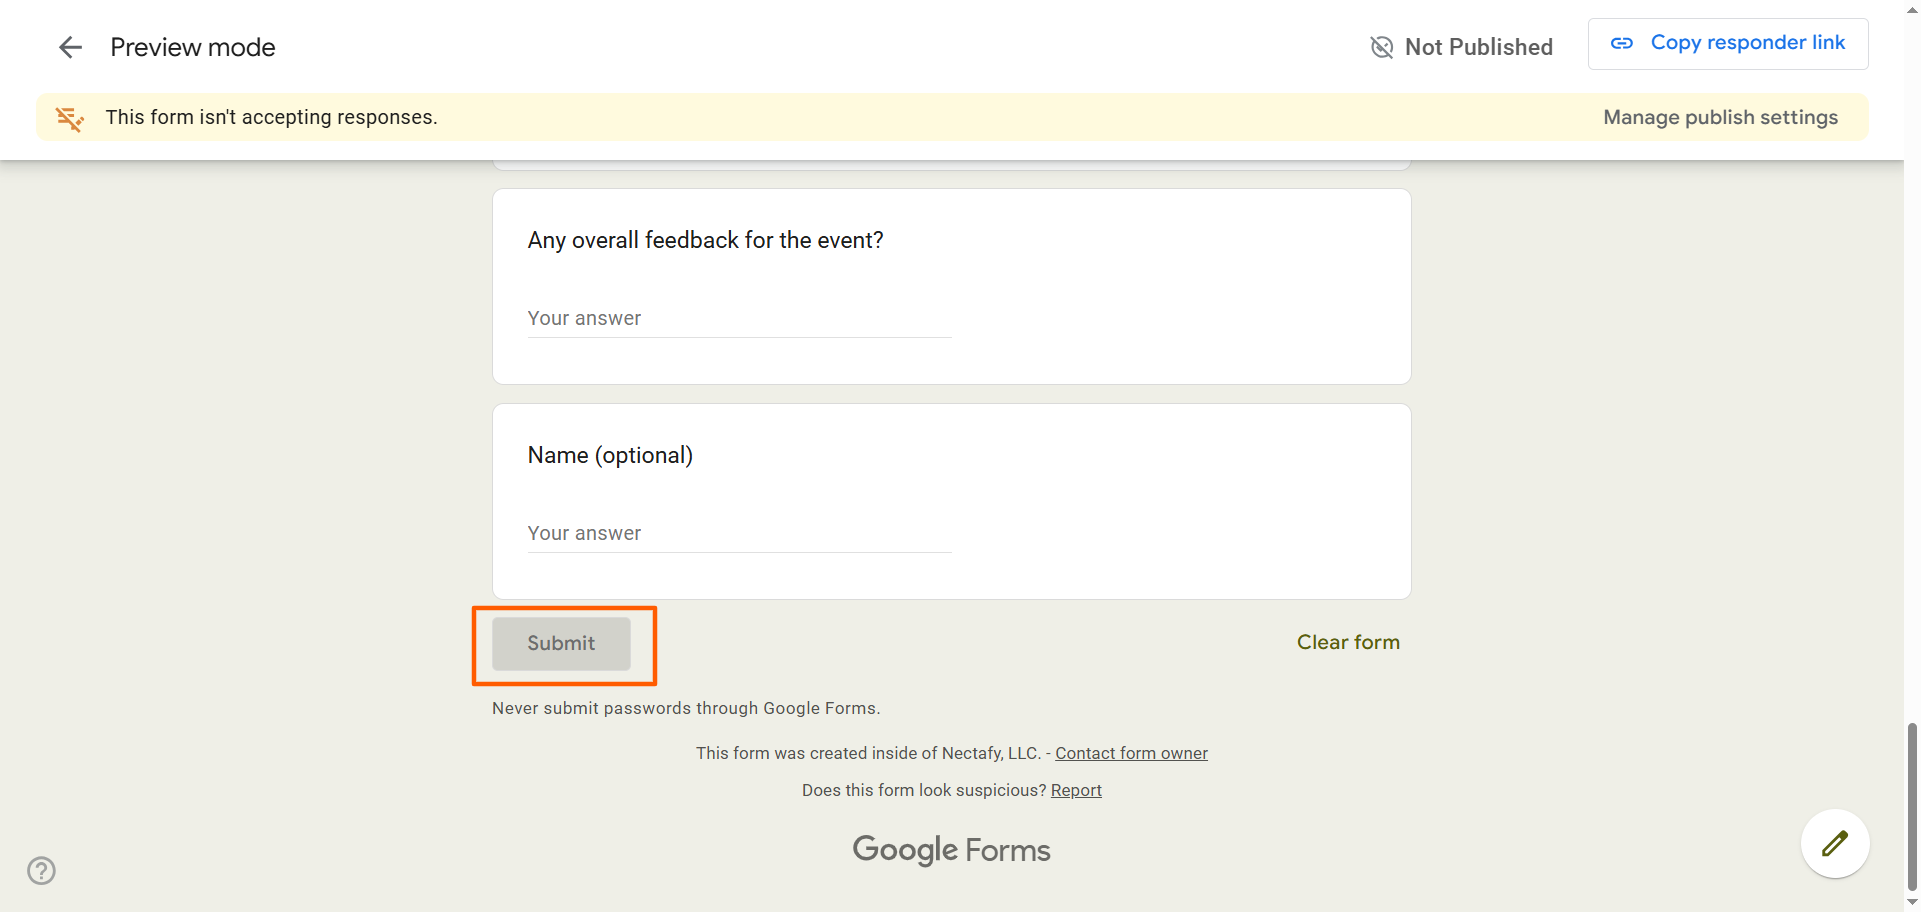This screenshot has height=912, width=1921.
Task: Click the pencil edit floating button
Action: 1835,844
